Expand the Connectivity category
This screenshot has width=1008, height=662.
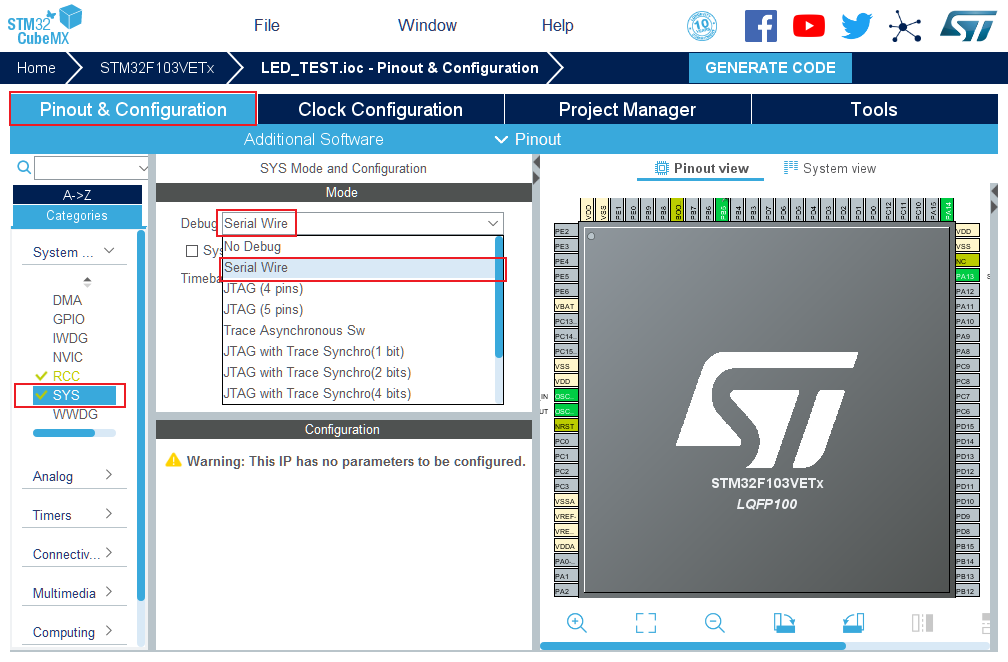click(x=109, y=553)
